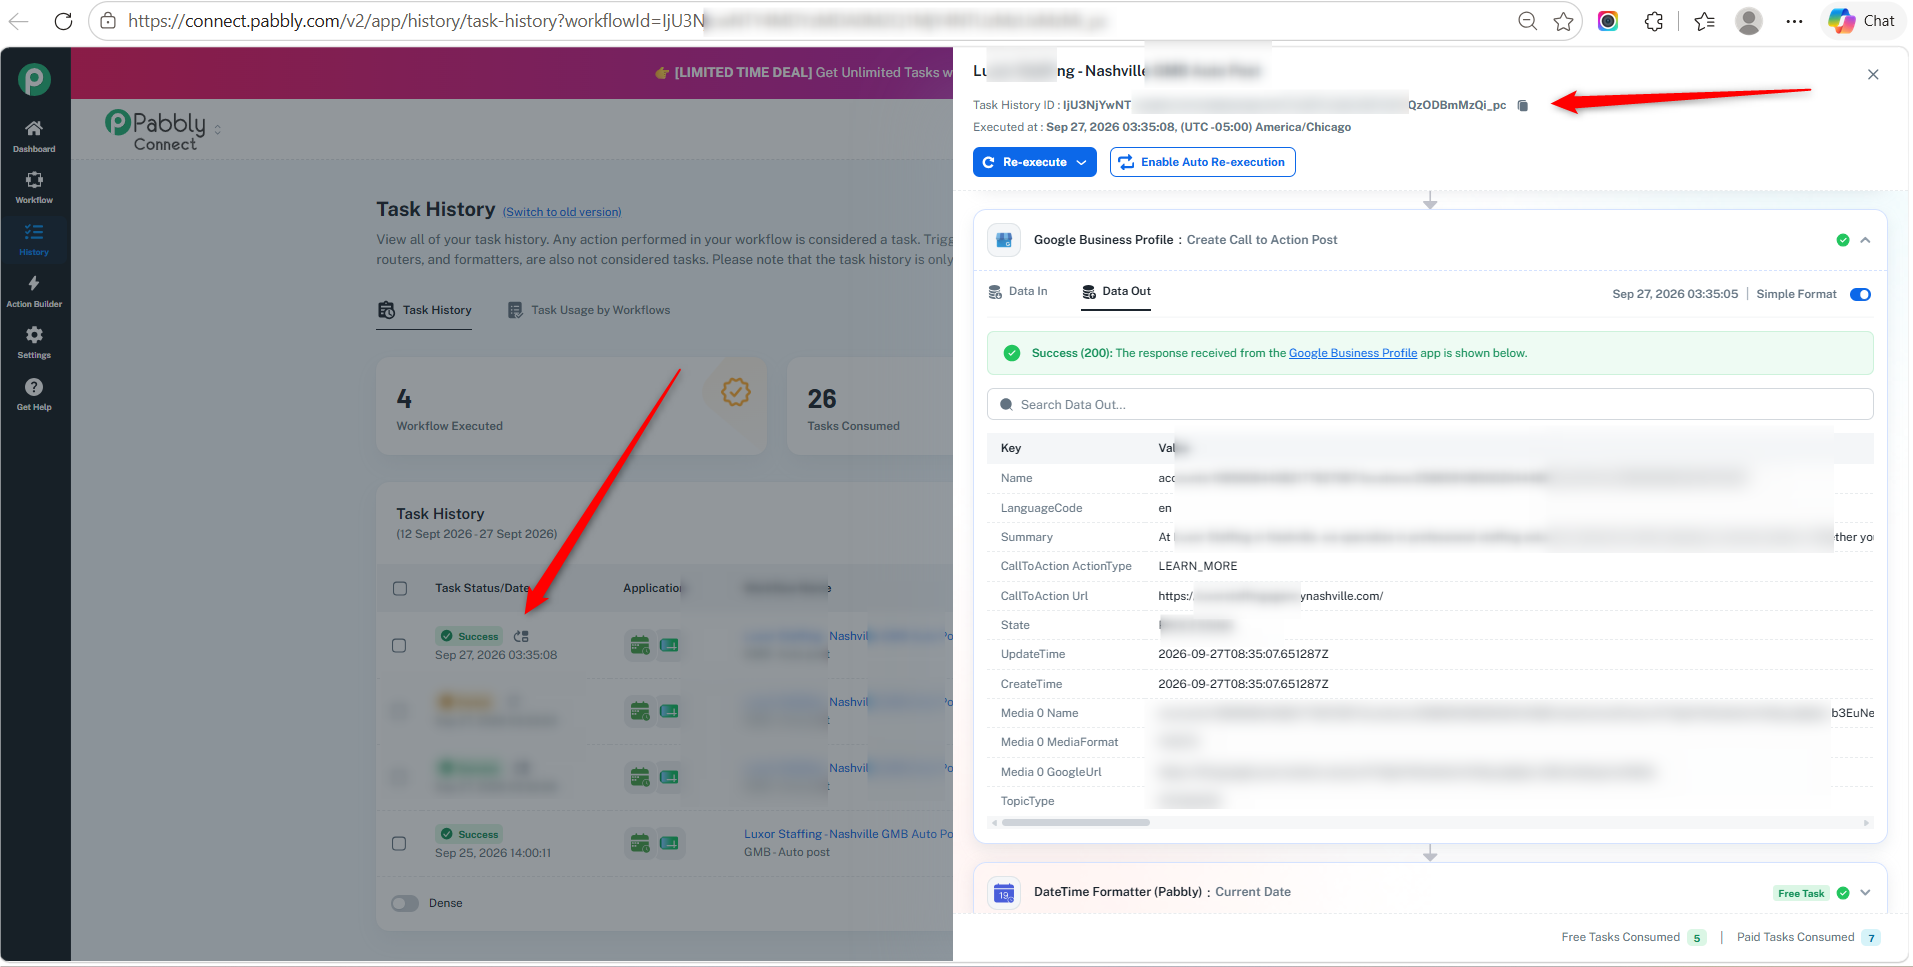The width and height of the screenshot is (1913, 967).
Task: Click the Search Data Out field
Action: [1430, 405]
